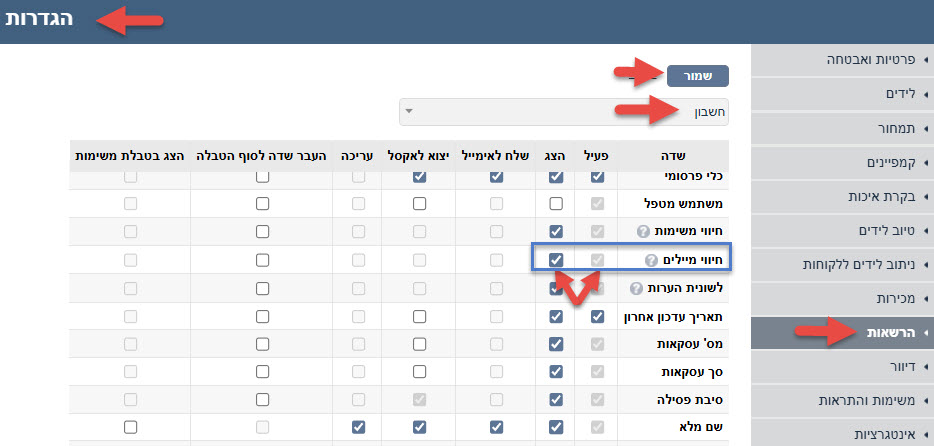Open the קמפיינים settings menu item
The image size is (934, 446).
(x=842, y=161)
